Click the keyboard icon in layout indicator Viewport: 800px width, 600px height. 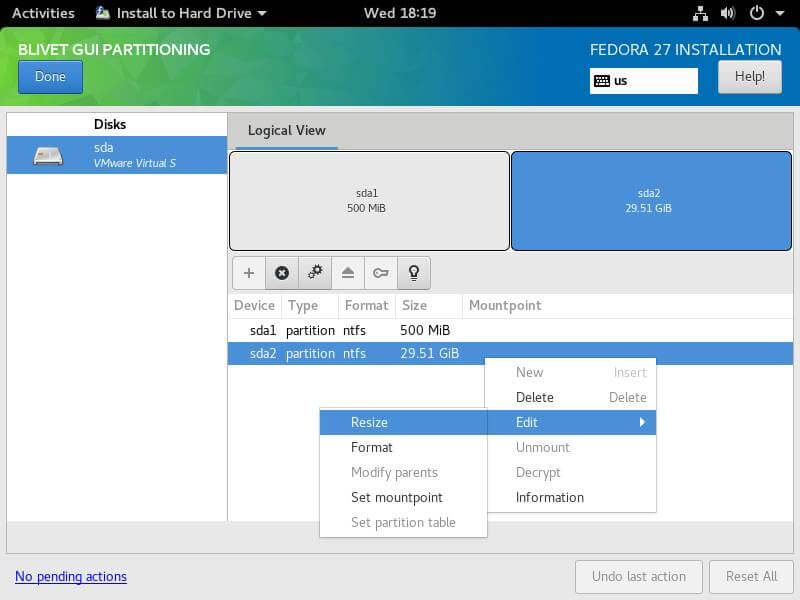(602, 81)
